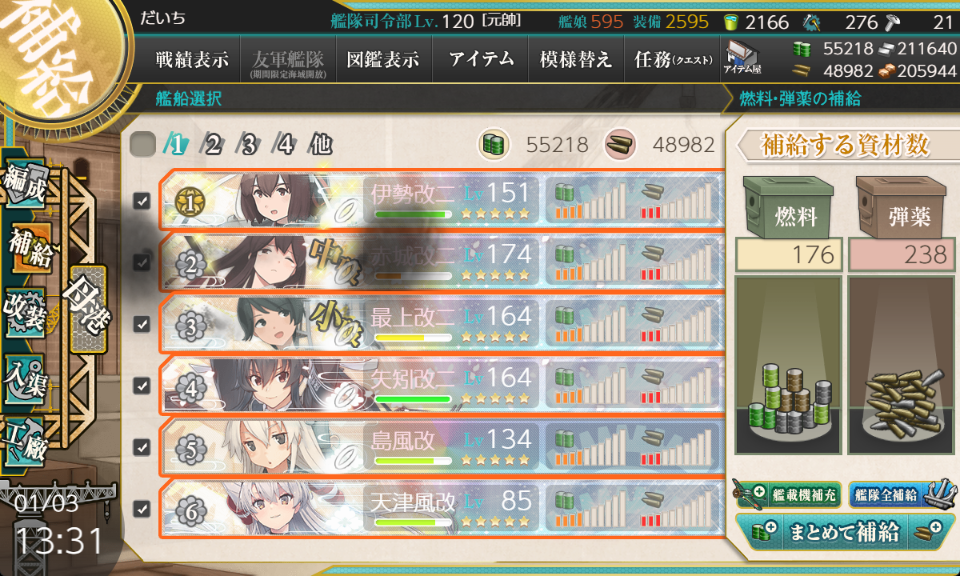Switch to fleet 2 tab
The width and height of the screenshot is (960, 576).
coord(212,145)
